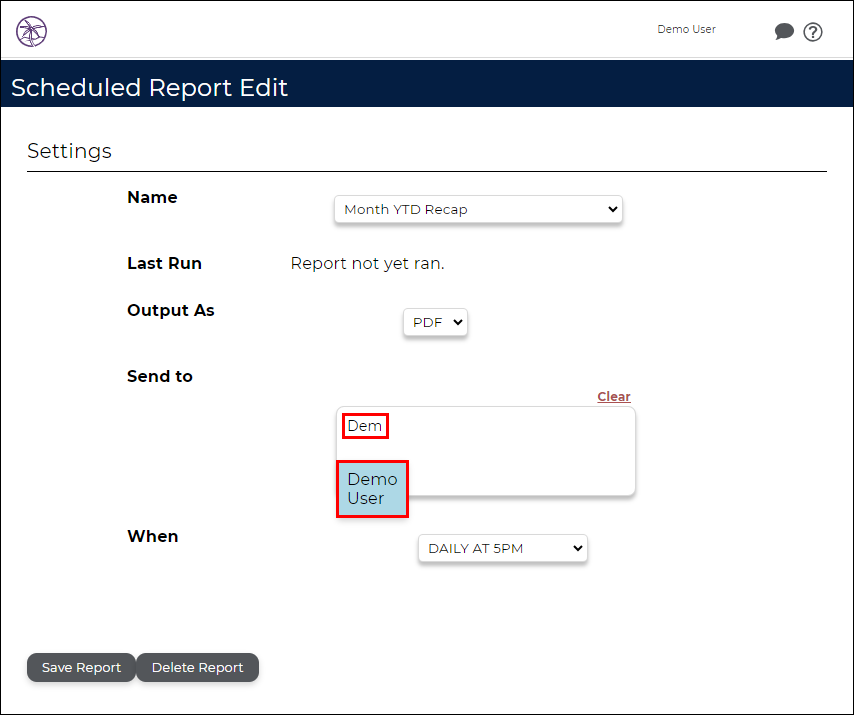Open the DAILY AT 5PM schedule dropdown
This screenshot has width=854, height=715.
coord(503,548)
